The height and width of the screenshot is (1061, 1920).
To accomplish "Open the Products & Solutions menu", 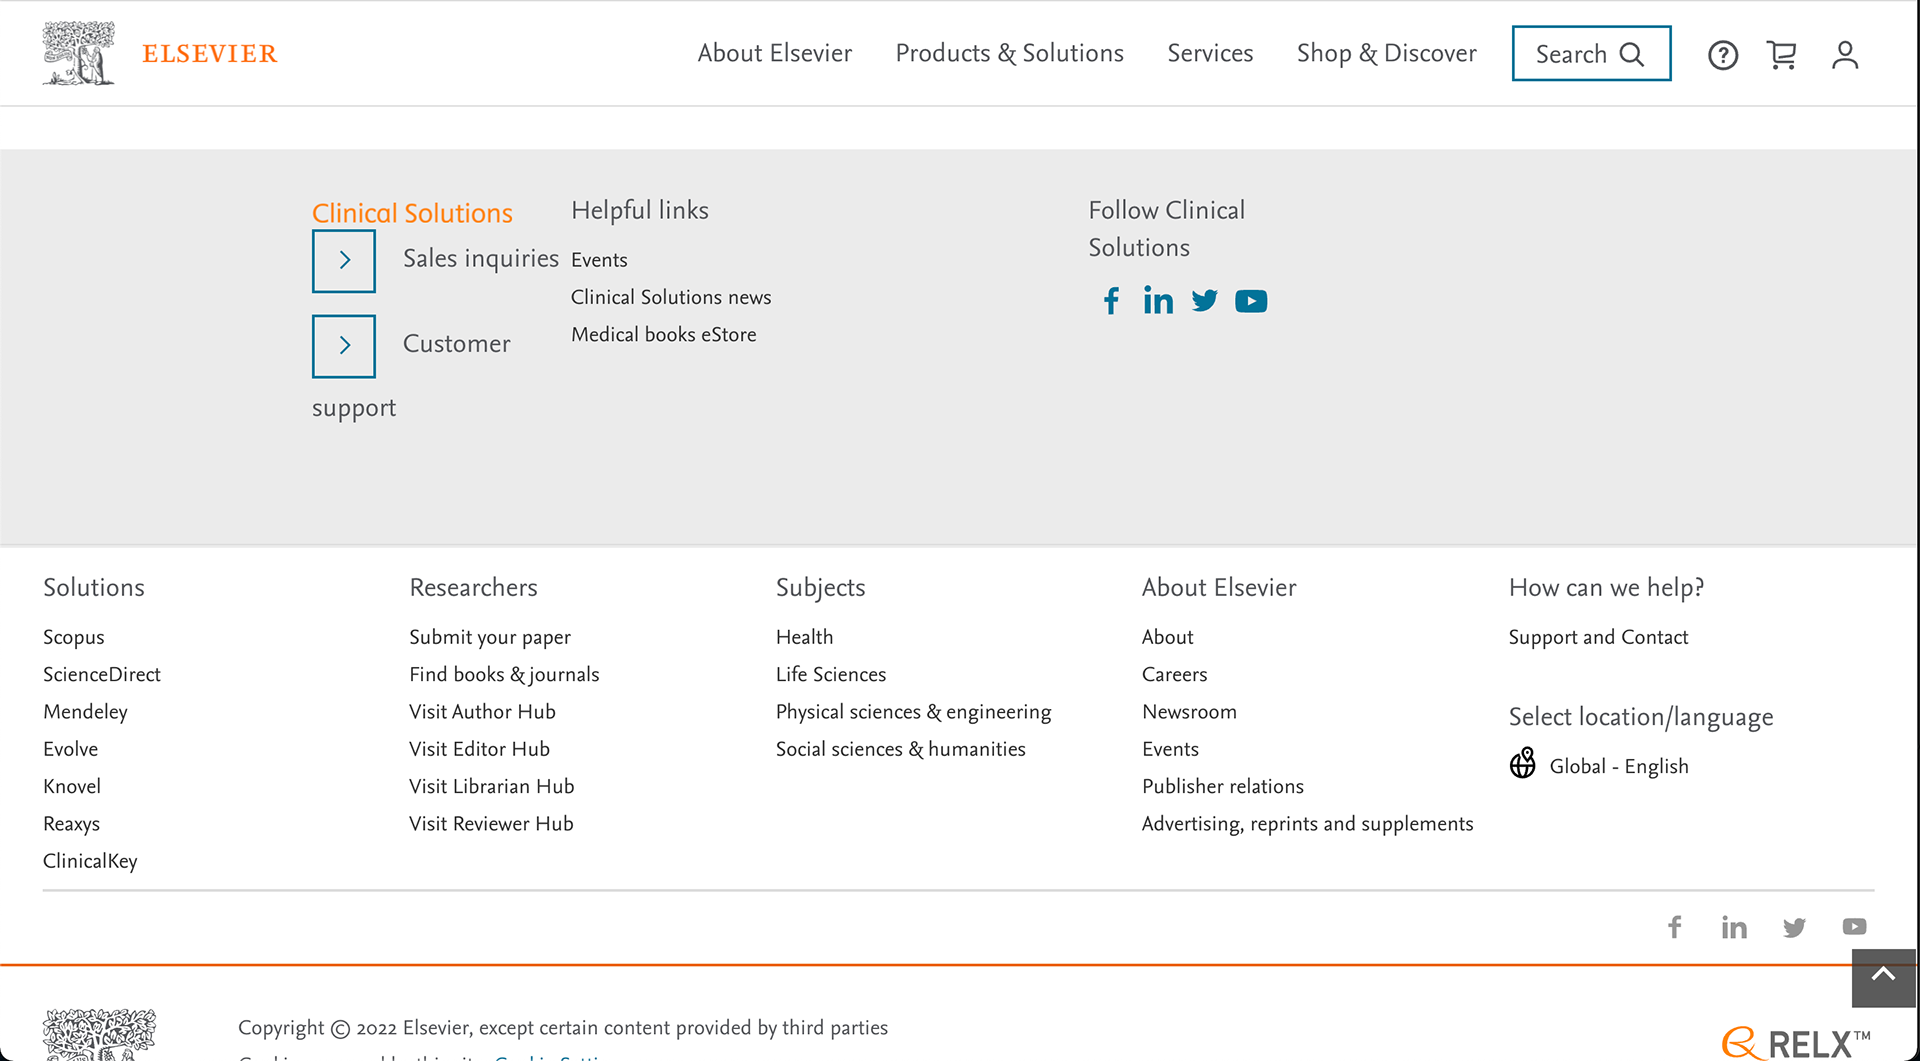I will (1009, 53).
